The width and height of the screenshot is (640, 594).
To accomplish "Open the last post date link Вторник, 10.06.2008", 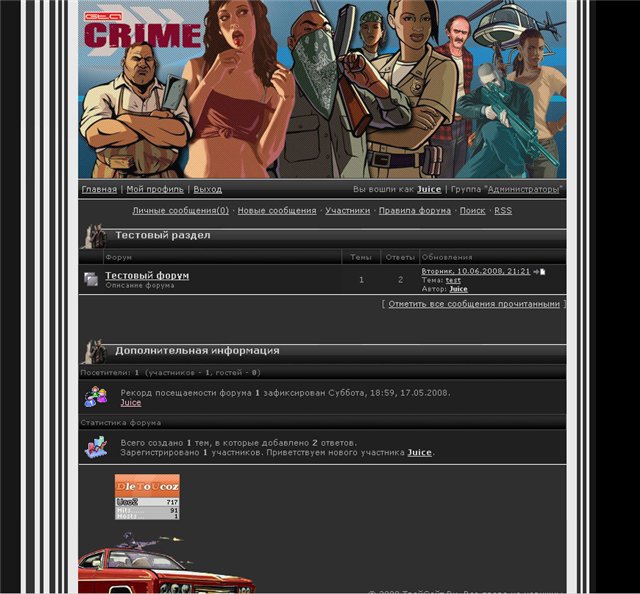I will click(476, 271).
